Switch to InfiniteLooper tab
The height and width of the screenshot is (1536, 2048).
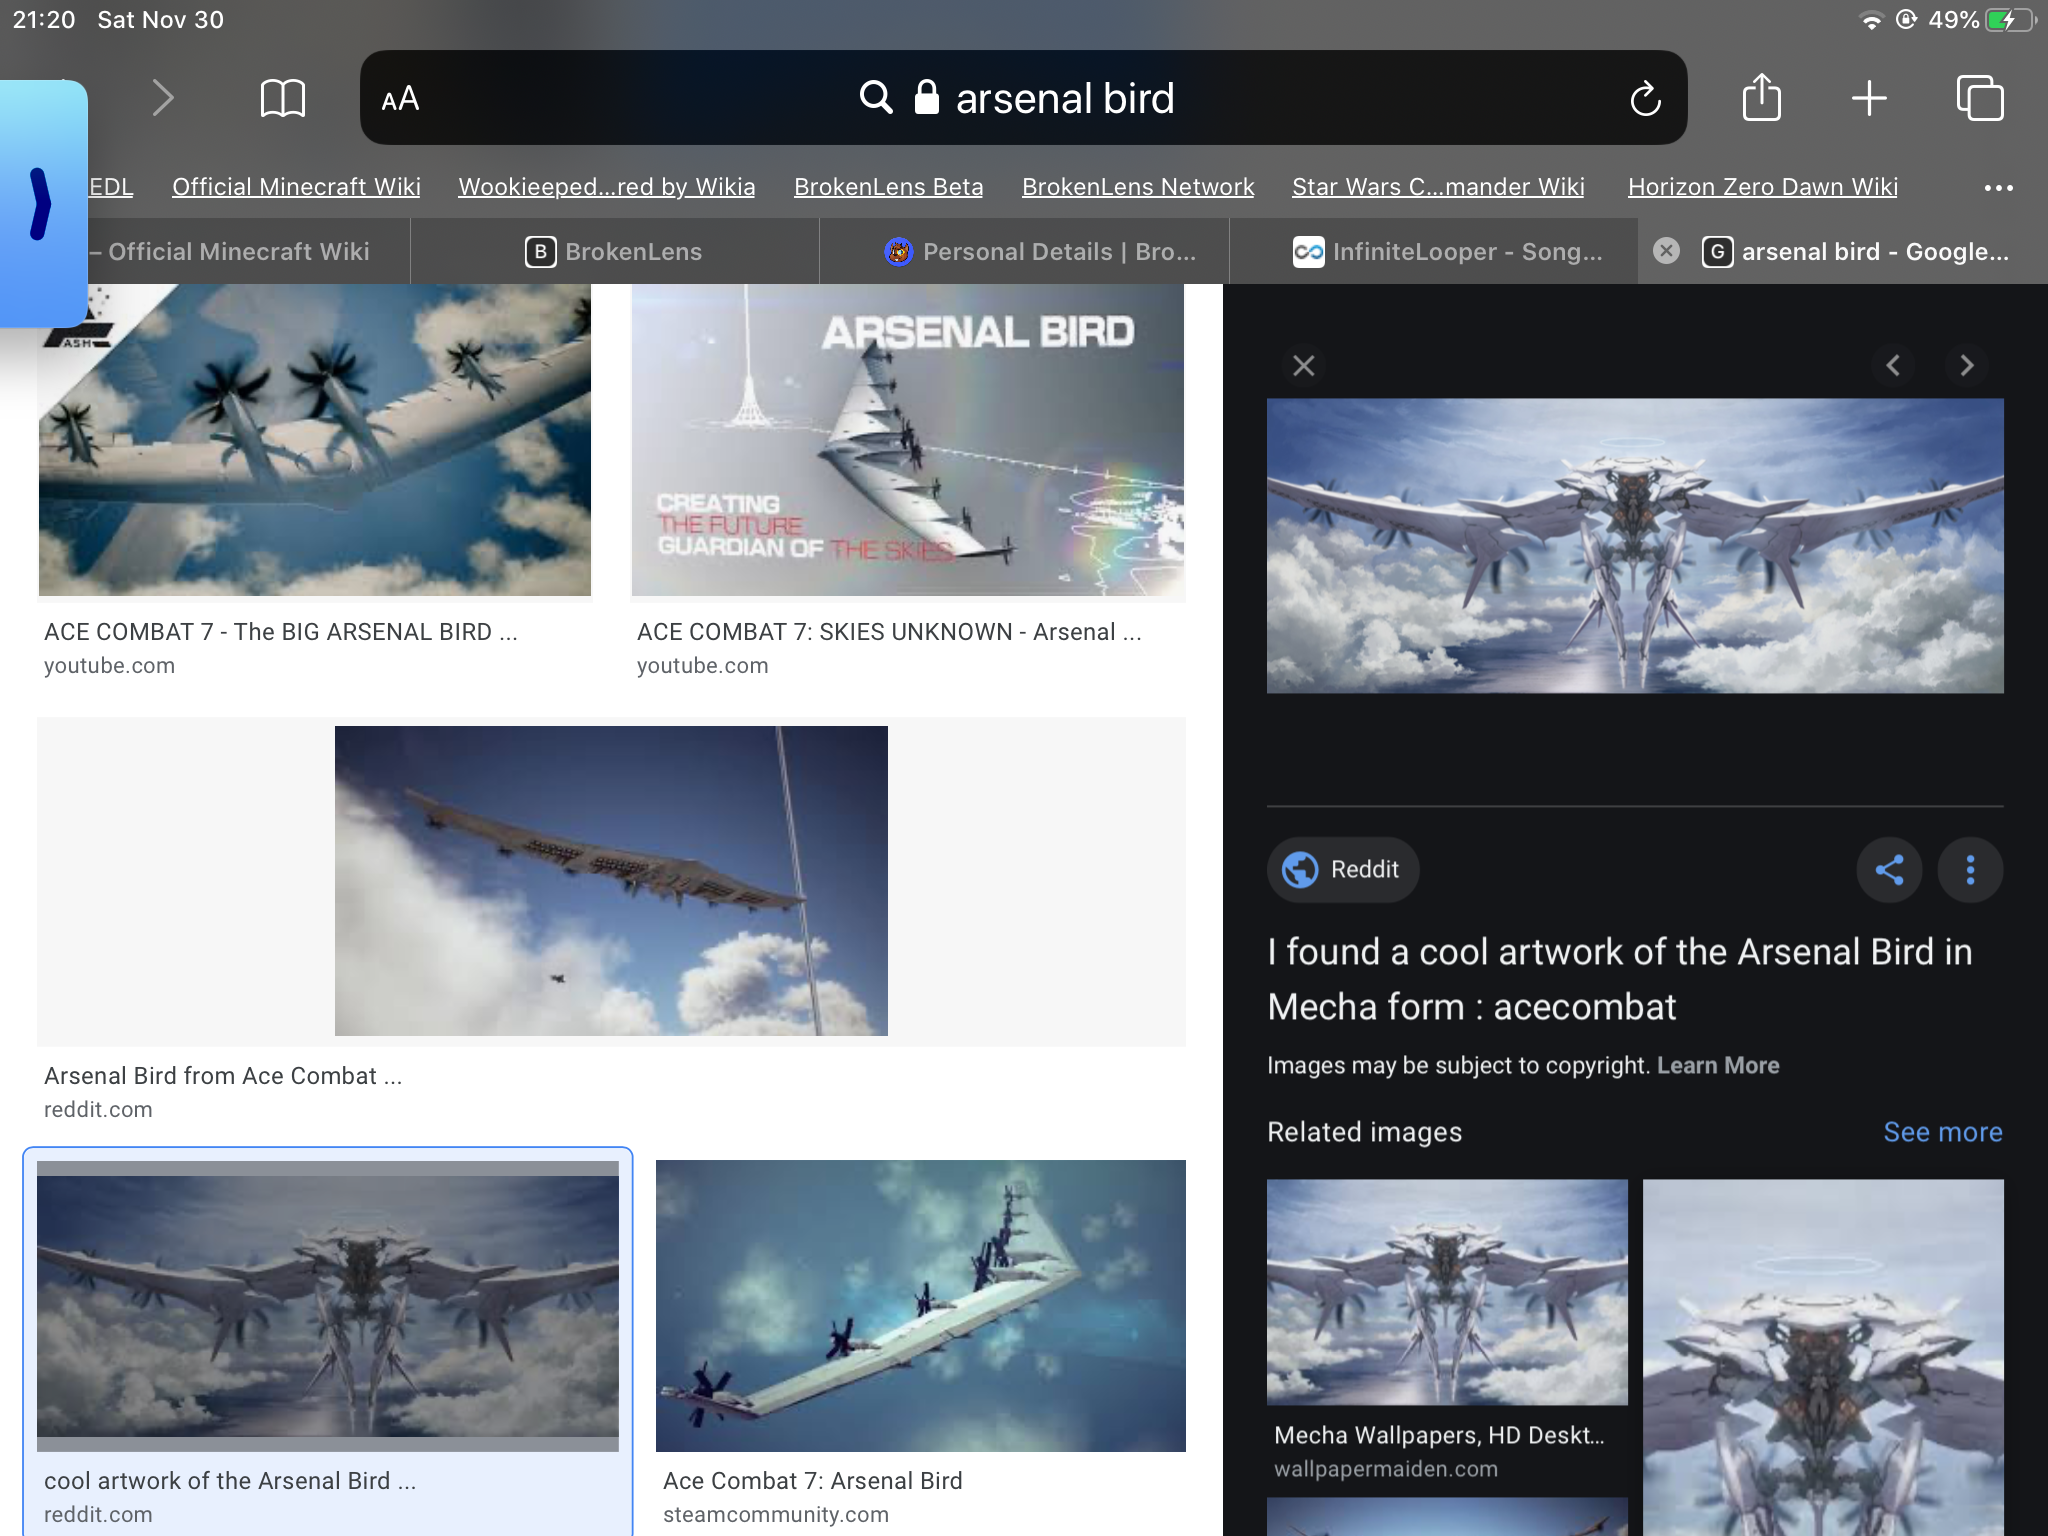1433,251
